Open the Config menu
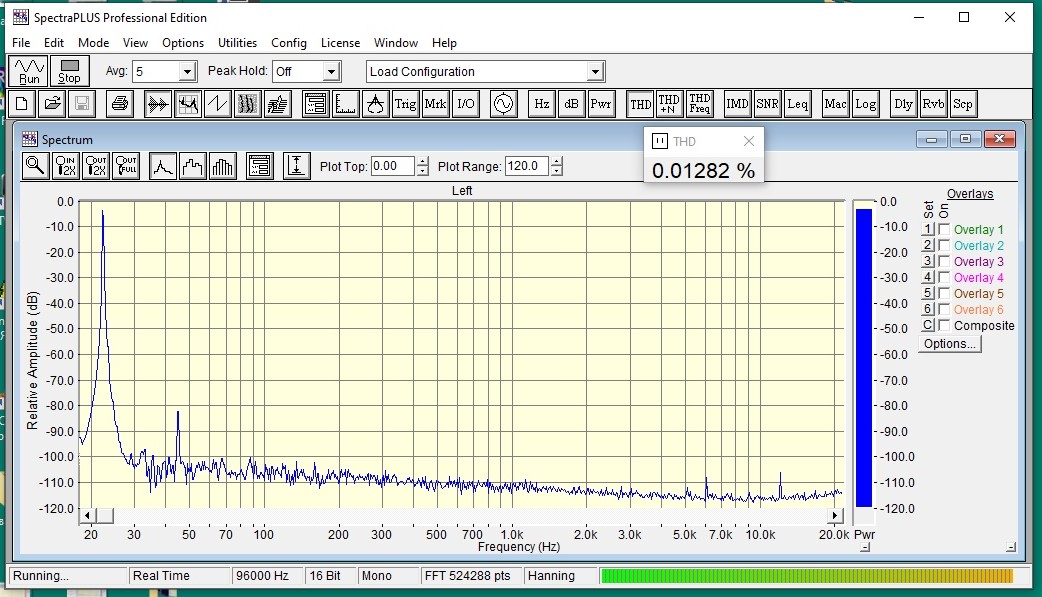Screen dimensions: 1042x597 point(289,43)
